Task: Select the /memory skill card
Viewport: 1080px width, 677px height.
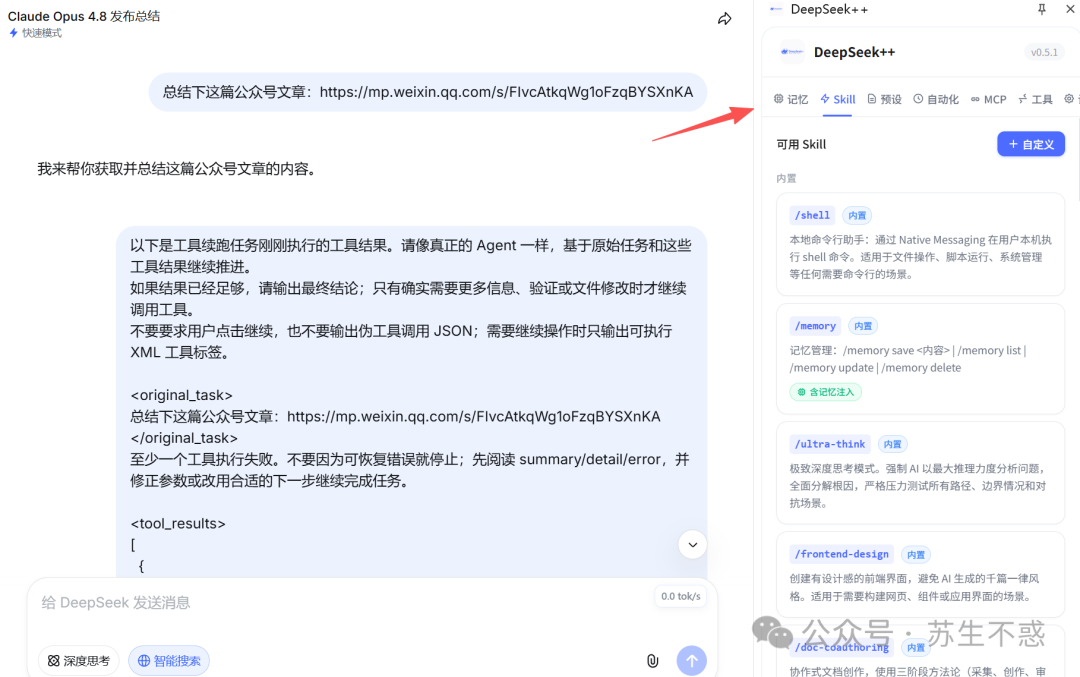Action: [920, 360]
